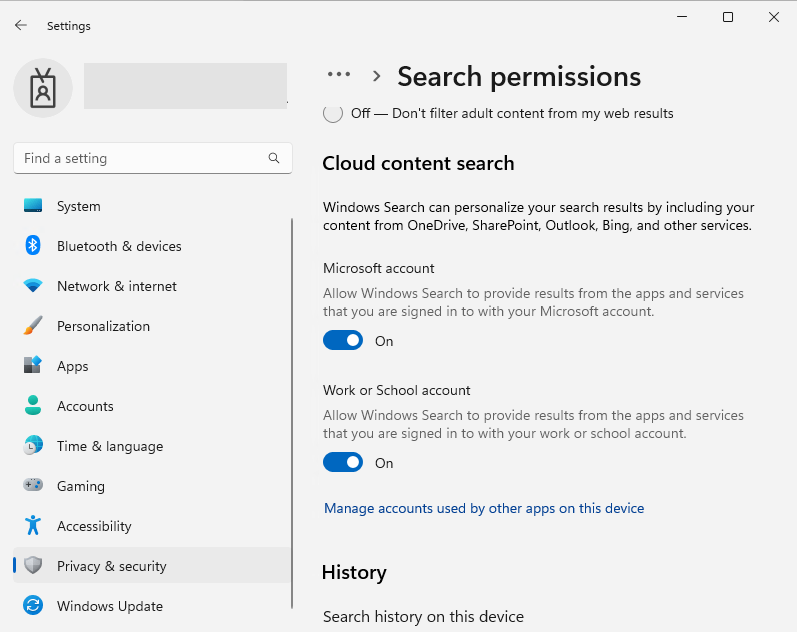This screenshot has height=632, width=797.
Task: Click the Bluetooth icon in sidebar
Action: (33, 246)
